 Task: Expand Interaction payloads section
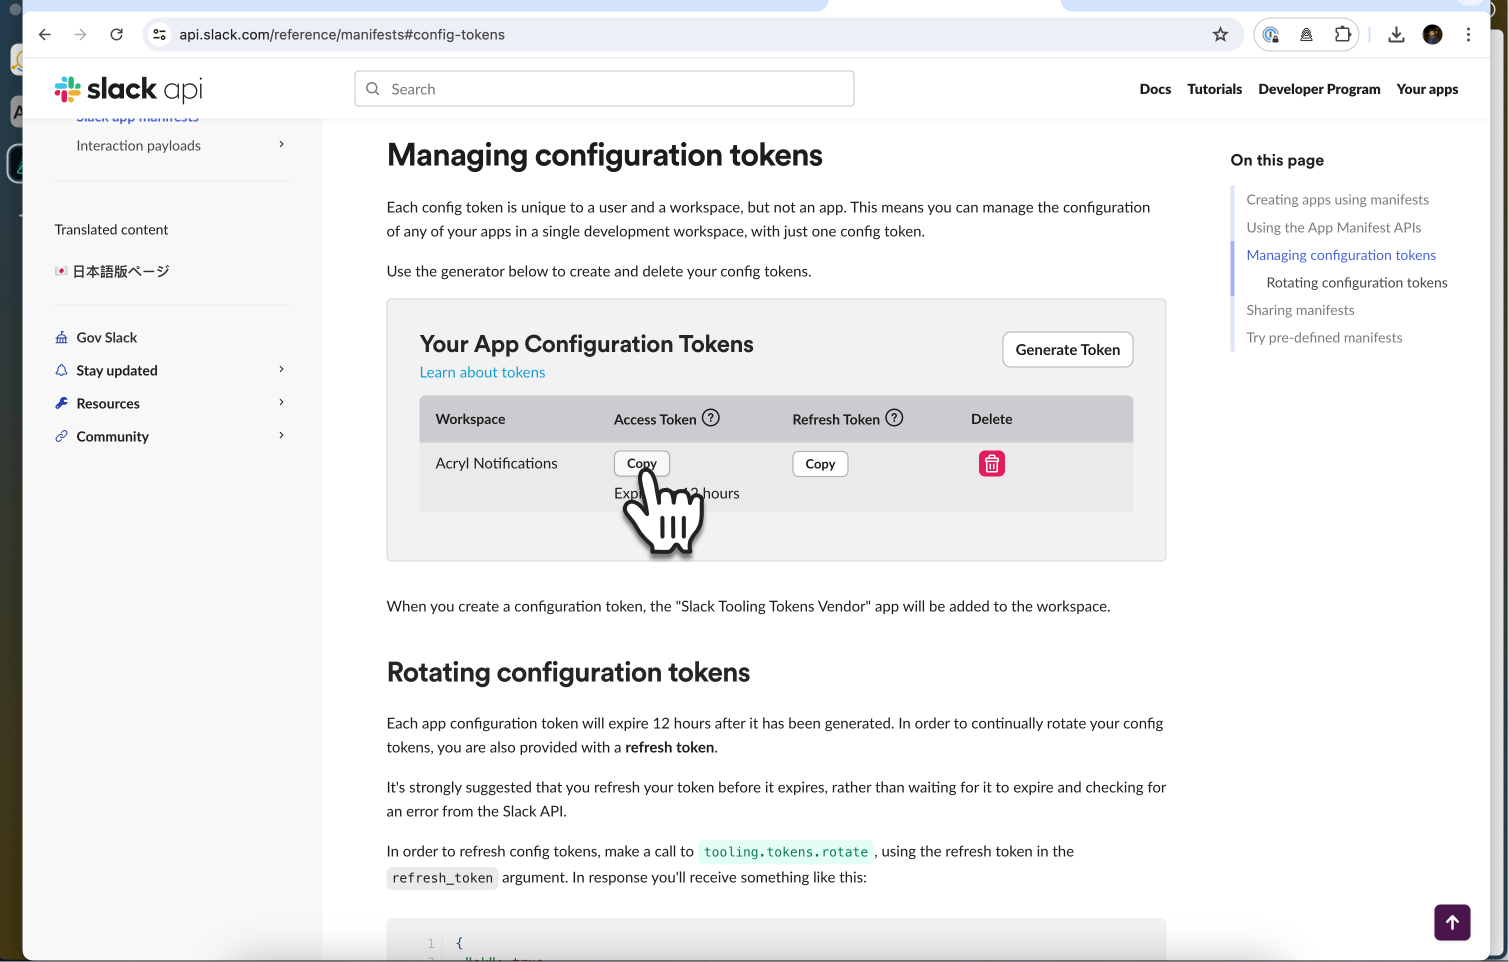click(x=281, y=145)
